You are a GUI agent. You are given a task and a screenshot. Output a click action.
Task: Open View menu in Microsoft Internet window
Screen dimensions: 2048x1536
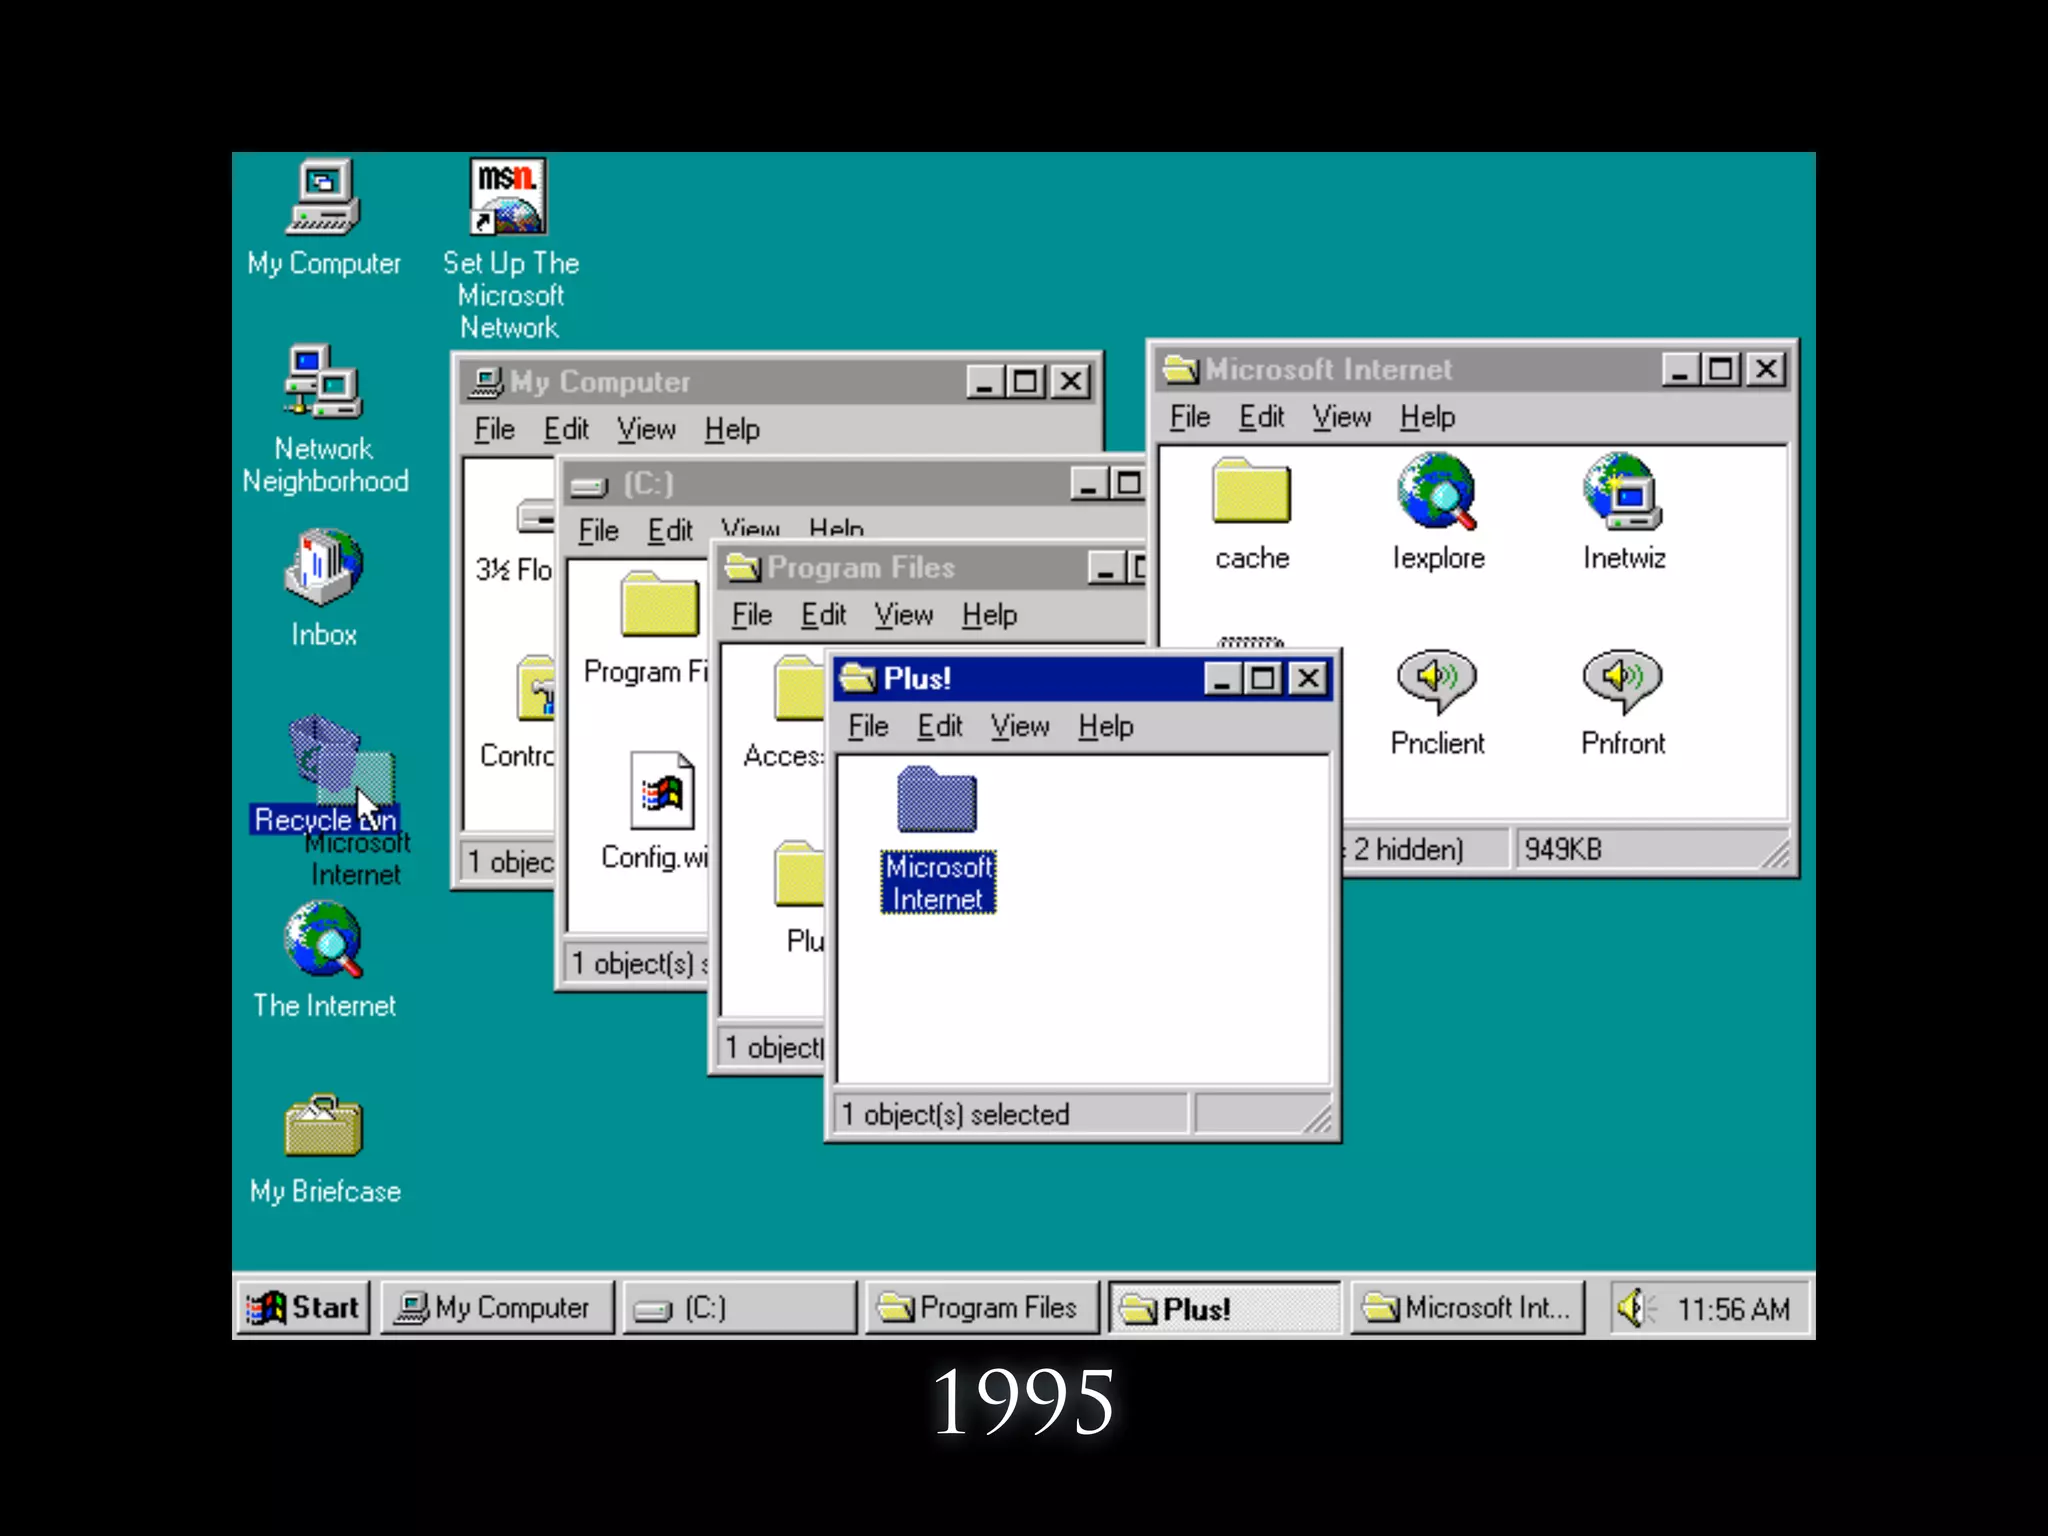(1342, 417)
